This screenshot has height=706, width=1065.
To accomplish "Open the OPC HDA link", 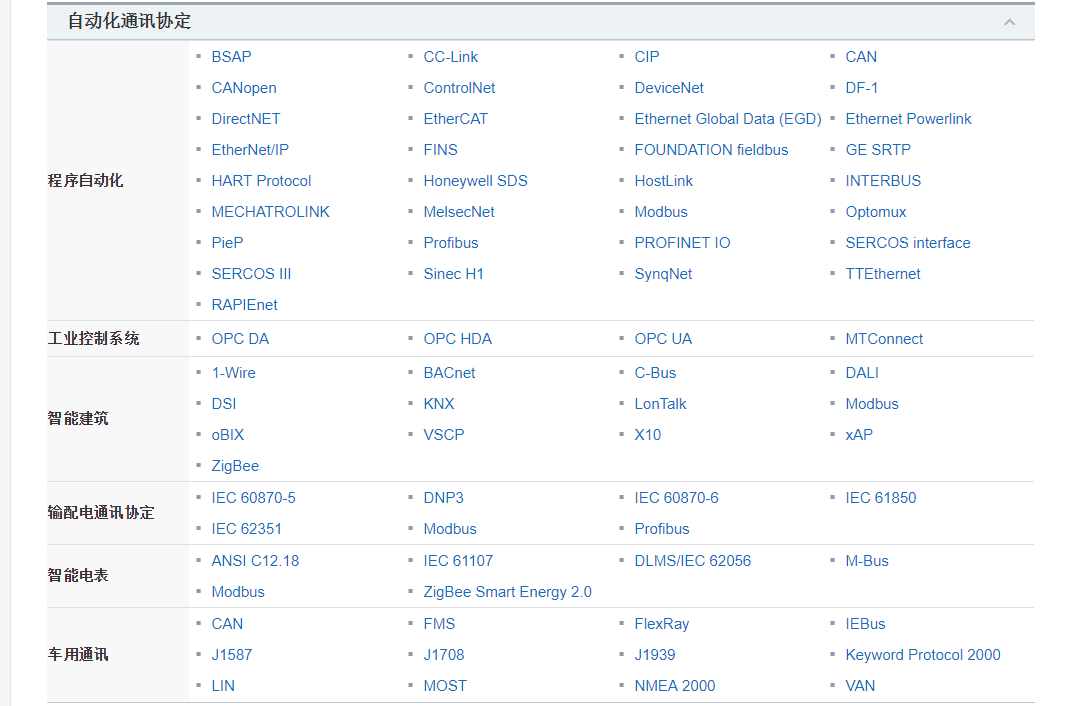I will (x=457, y=339).
